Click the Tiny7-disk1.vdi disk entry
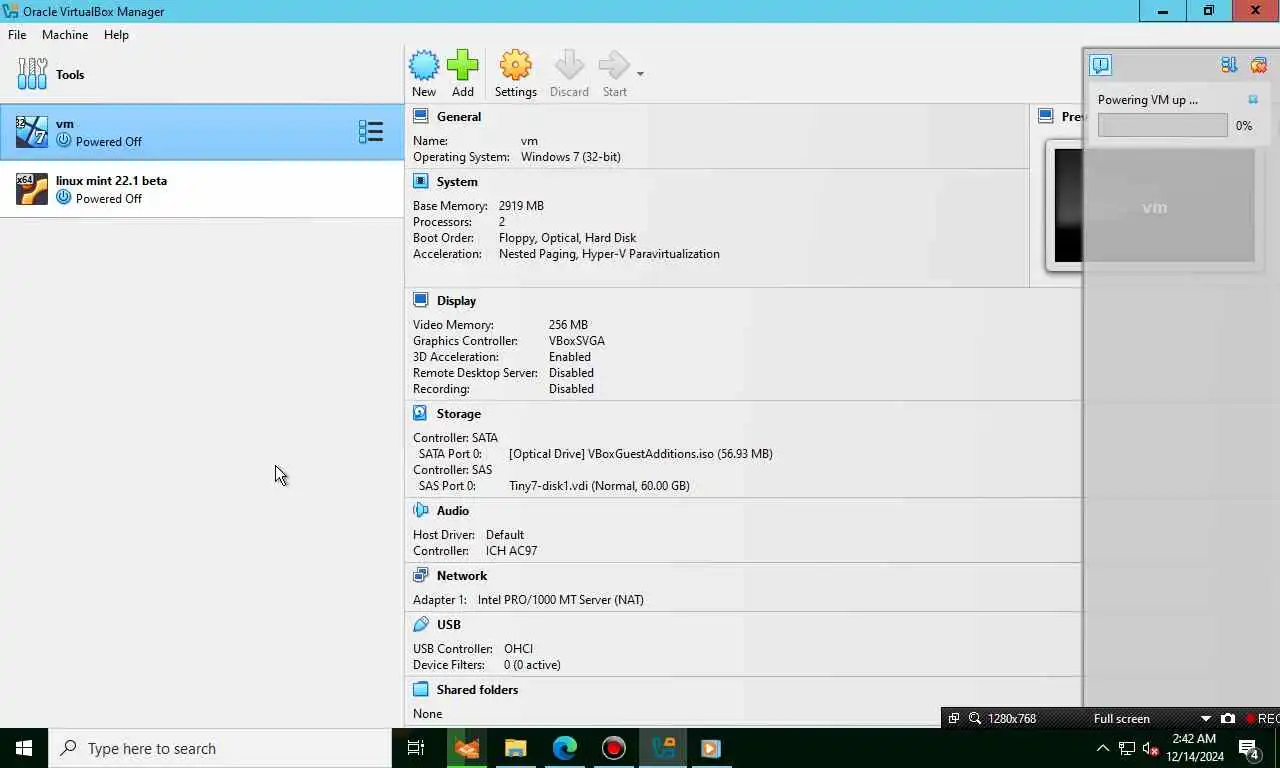This screenshot has height=768, width=1280. (x=599, y=486)
